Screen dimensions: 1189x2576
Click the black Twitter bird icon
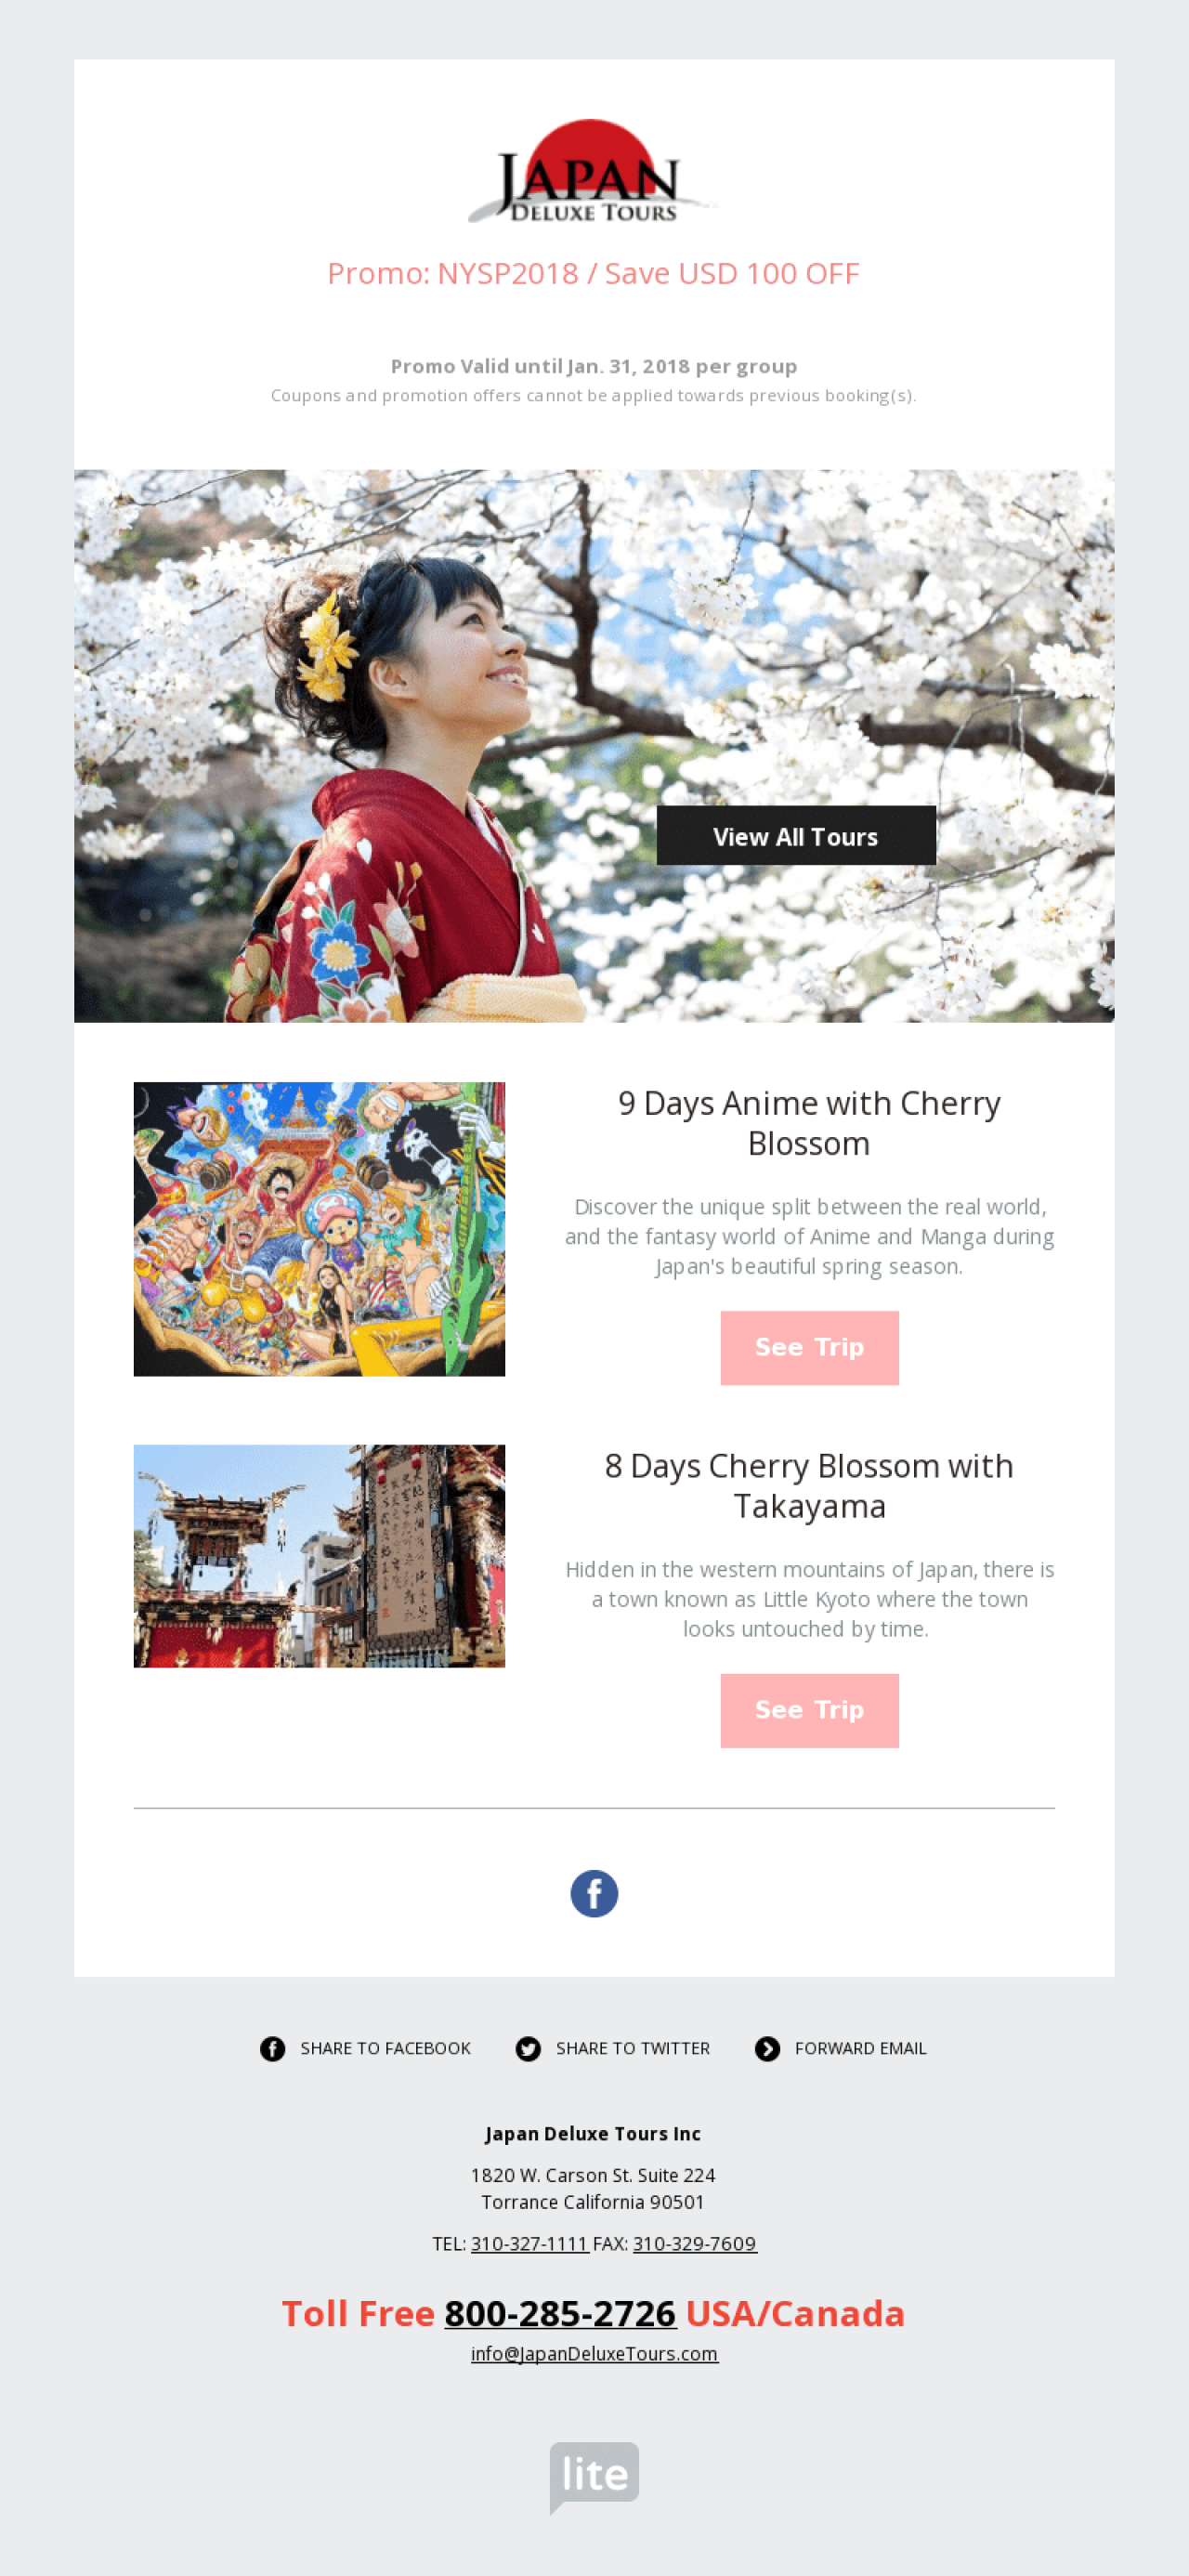[x=528, y=2048]
